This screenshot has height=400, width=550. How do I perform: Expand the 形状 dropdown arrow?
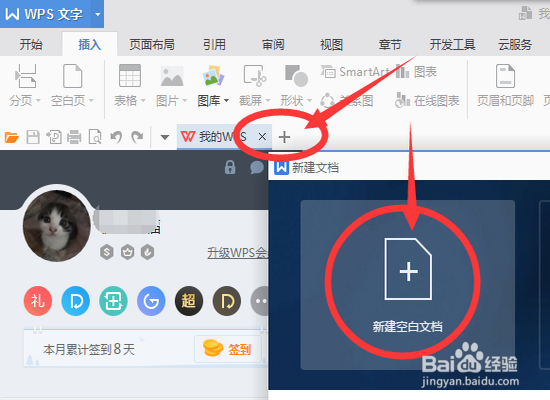[x=309, y=101]
